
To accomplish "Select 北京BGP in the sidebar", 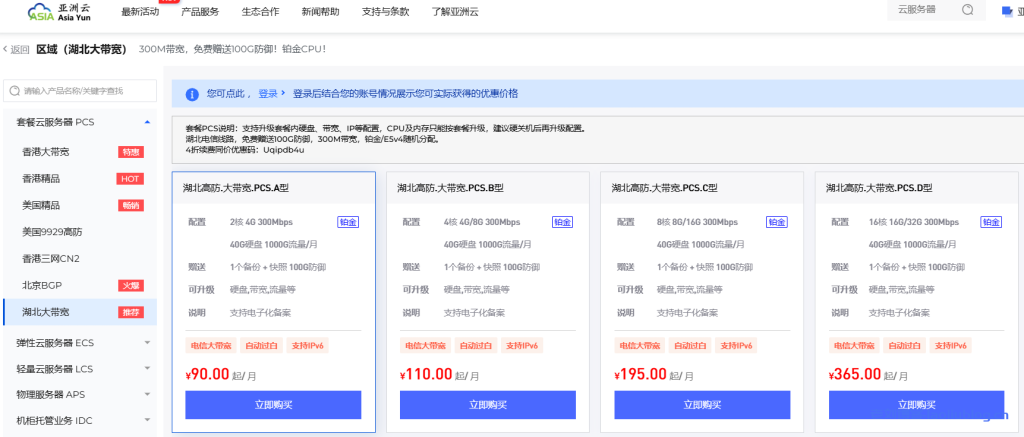I will (42, 285).
